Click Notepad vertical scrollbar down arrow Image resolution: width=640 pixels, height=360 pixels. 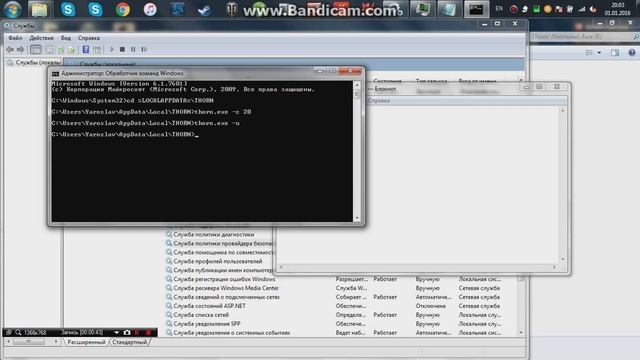[563, 259]
